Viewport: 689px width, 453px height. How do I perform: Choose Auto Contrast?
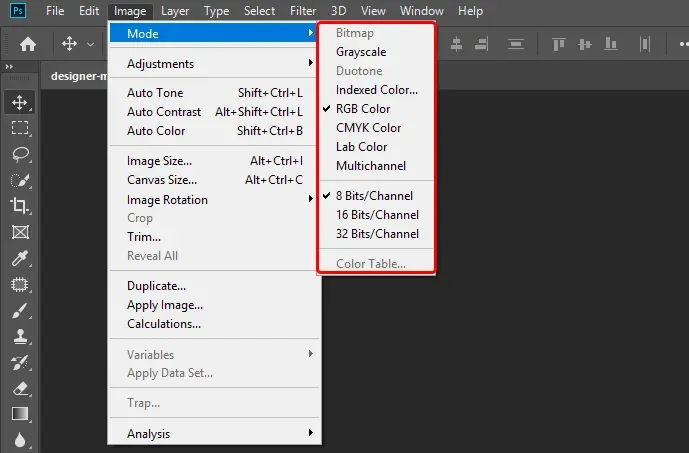[x=213, y=112]
